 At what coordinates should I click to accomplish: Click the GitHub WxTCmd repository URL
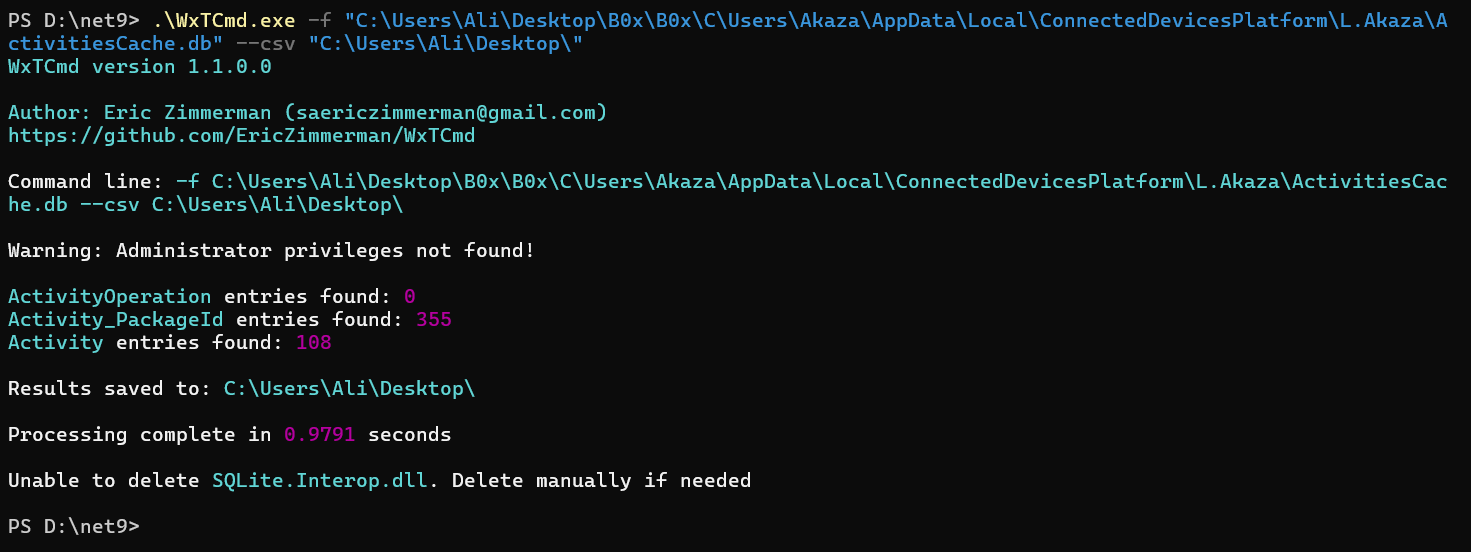click(241, 135)
